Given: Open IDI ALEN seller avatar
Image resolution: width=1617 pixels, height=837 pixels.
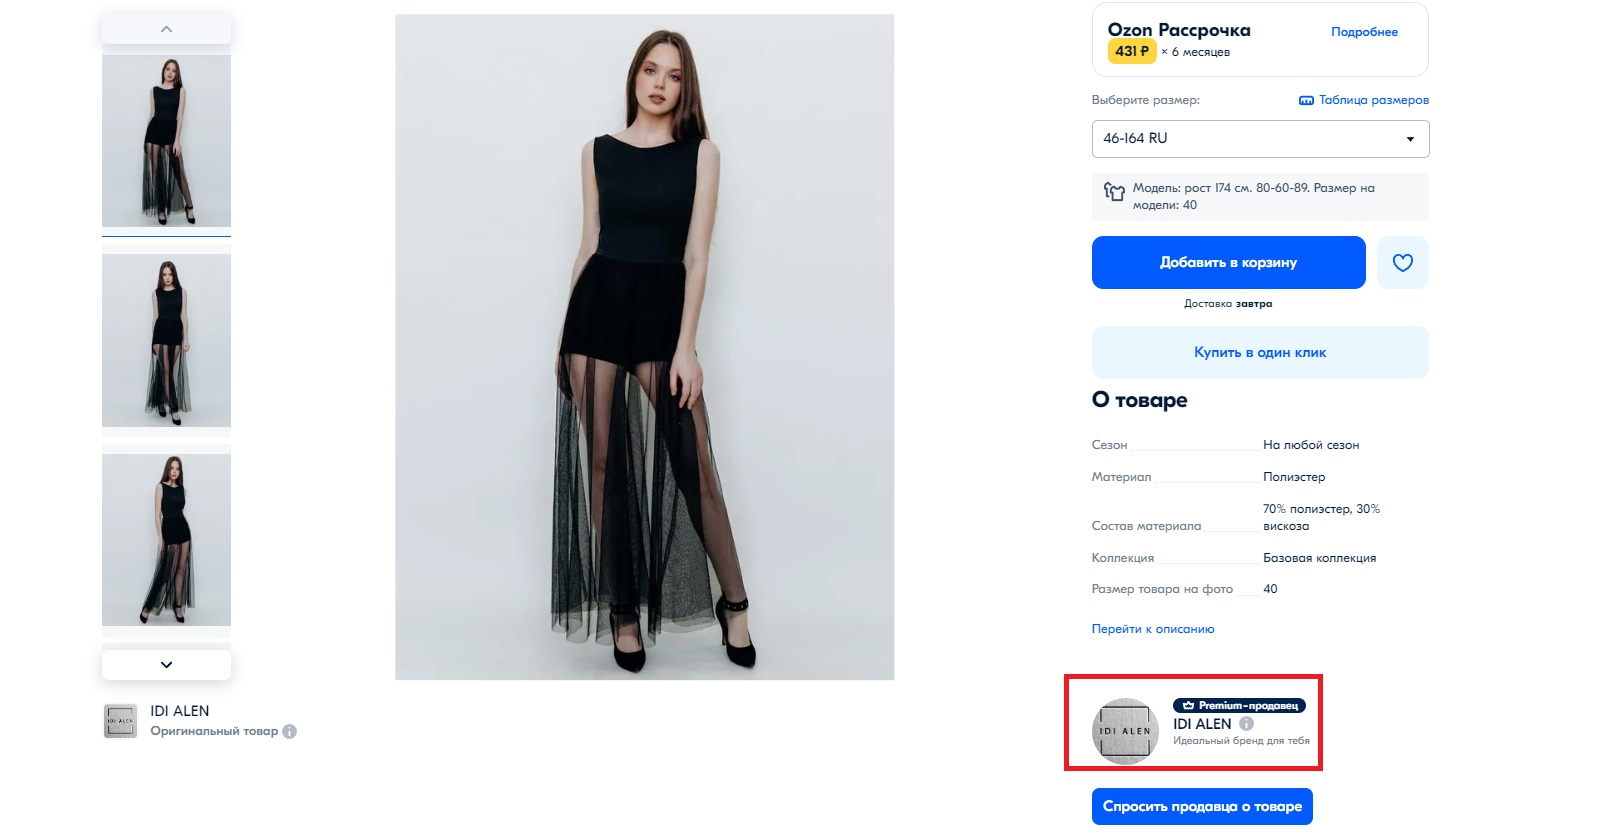Looking at the screenshot, I should coord(1125,731).
